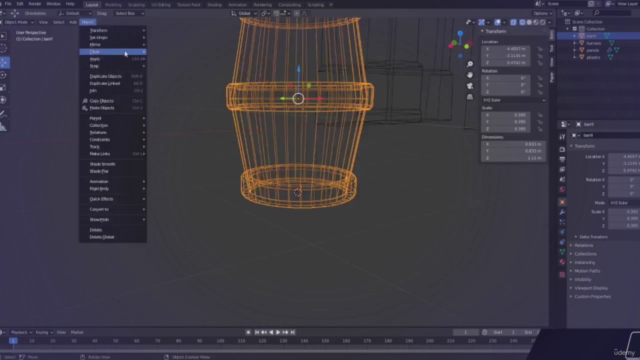Open World properties tab icon

pos(562,190)
